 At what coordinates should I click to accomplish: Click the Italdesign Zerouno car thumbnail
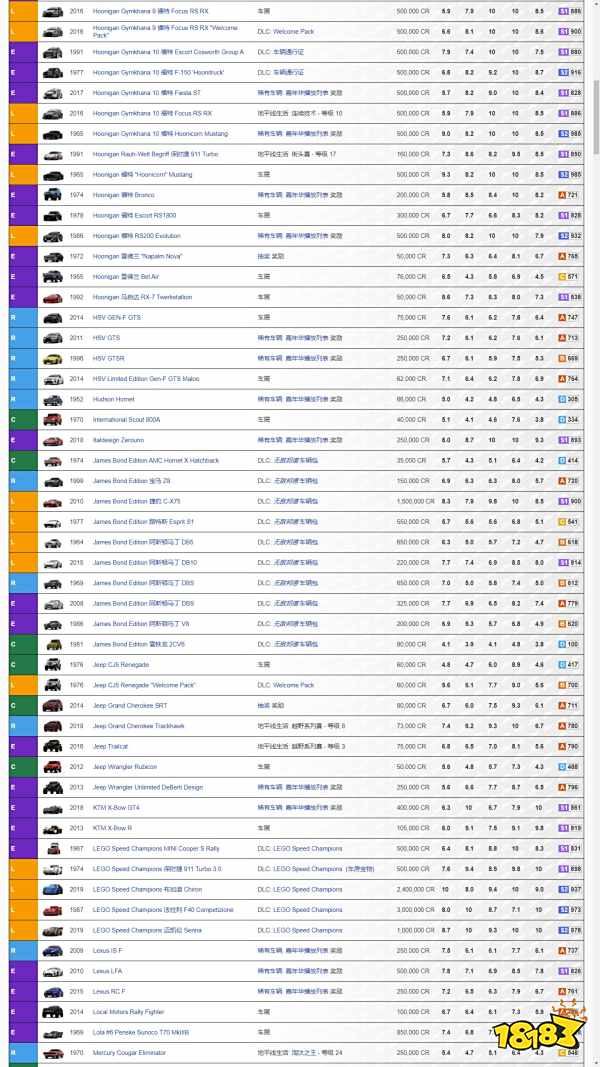(x=52, y=440)
